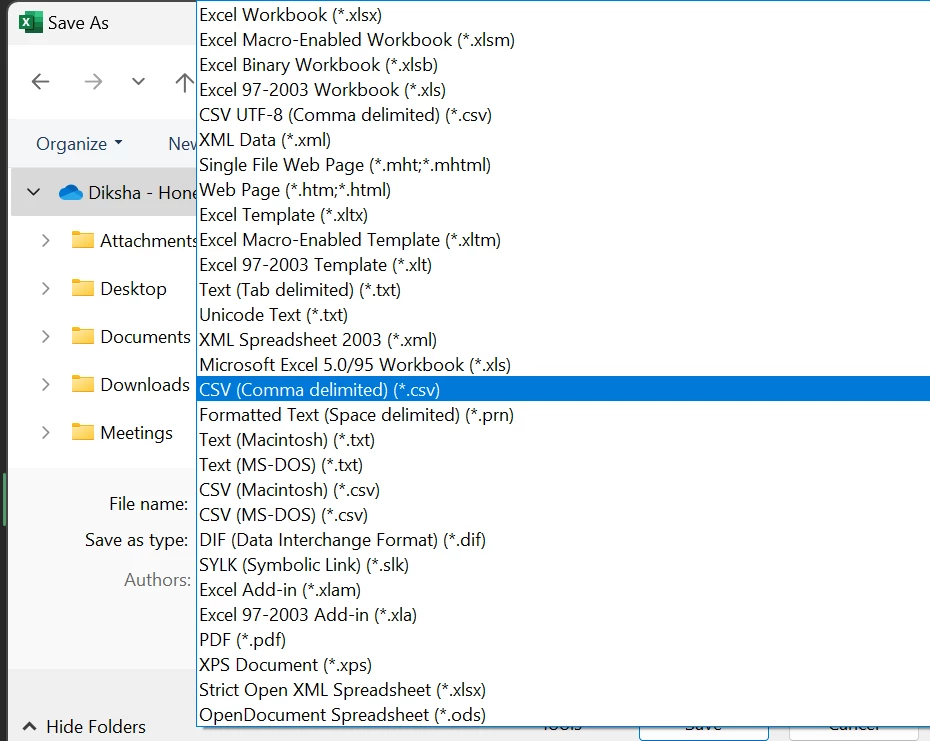Select the OneDrive cloud icon
Viewport: 930px width, 741px height.
pos(71,192)
